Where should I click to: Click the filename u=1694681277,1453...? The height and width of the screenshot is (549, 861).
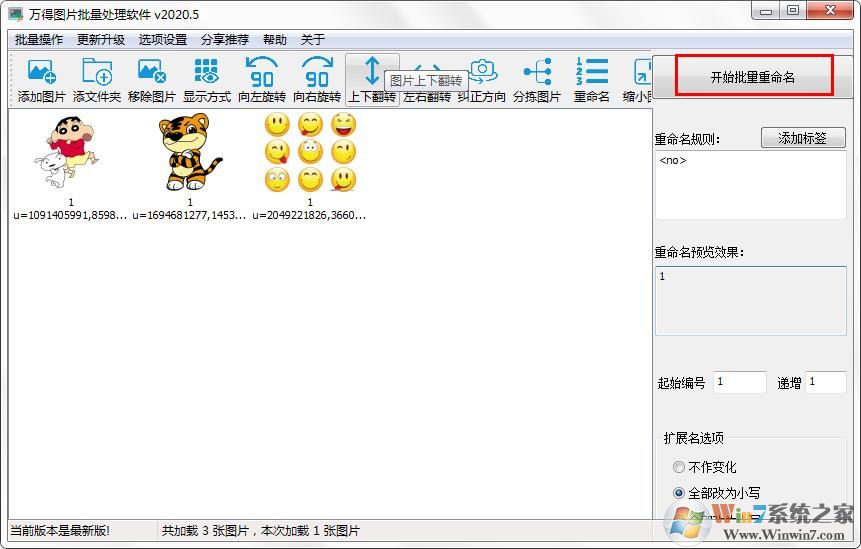pos(189,215)
